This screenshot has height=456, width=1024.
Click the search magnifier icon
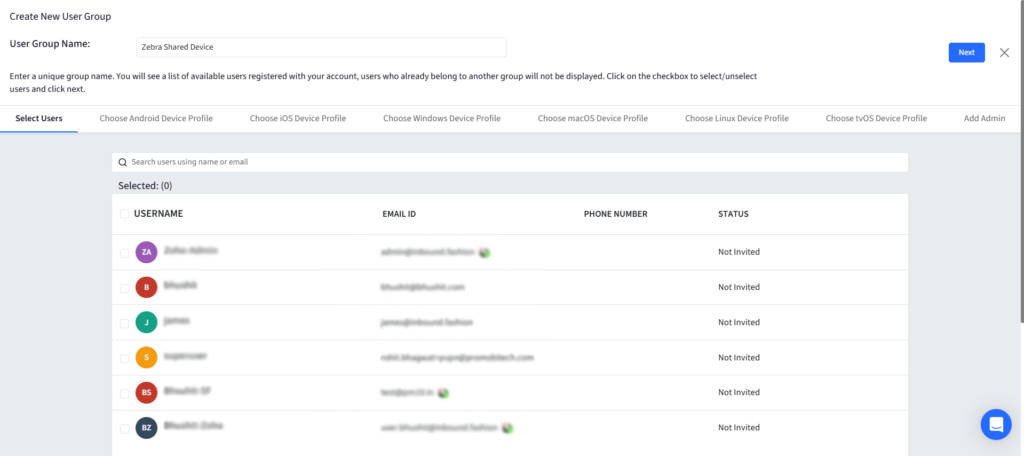click(x=122, y=162)
